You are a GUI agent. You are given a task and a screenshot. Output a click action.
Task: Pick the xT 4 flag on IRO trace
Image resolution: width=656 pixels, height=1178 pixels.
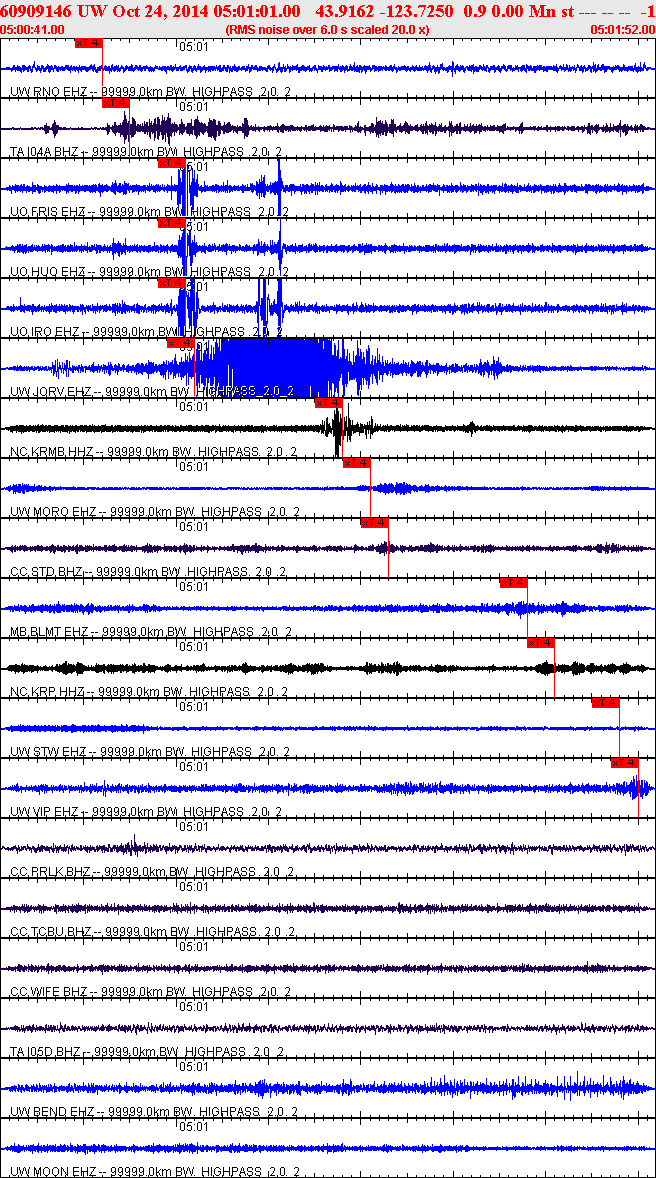click(x=171, y=282)
